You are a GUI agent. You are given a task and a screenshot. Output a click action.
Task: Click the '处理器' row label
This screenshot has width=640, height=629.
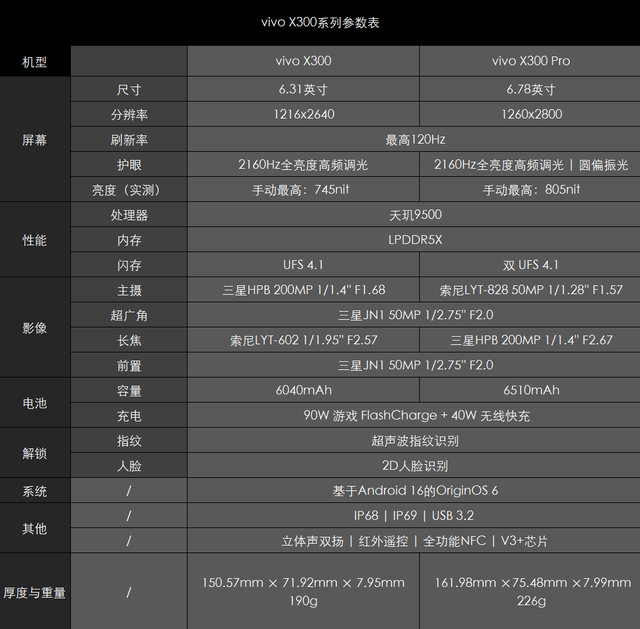[129, 215]
